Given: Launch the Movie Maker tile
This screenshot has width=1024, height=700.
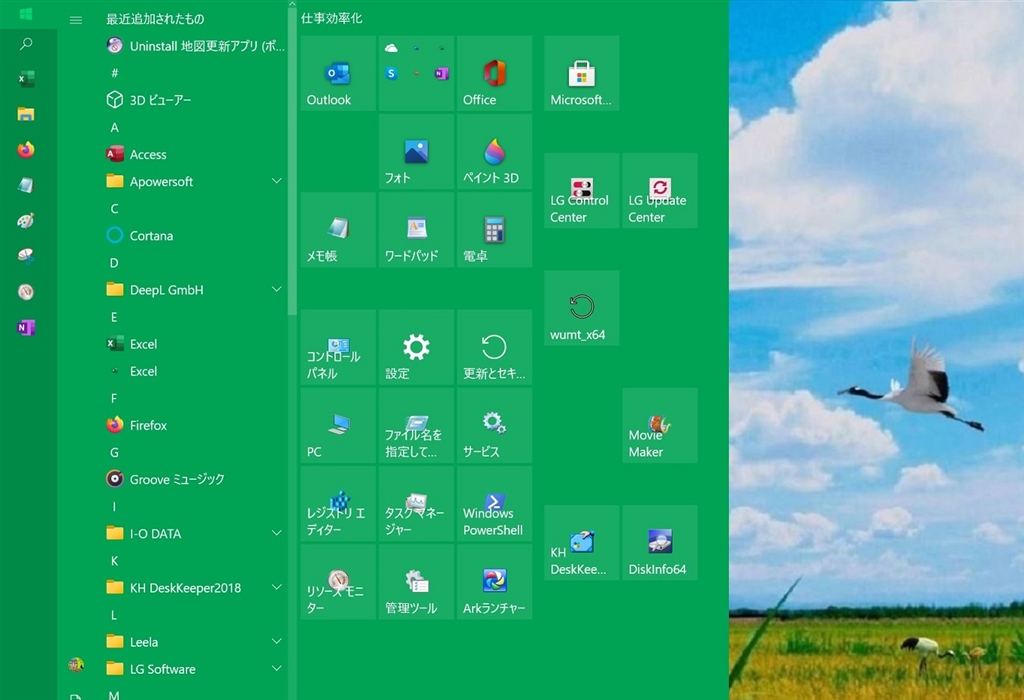Looking at the screenshot, I should tap(660, 426).
